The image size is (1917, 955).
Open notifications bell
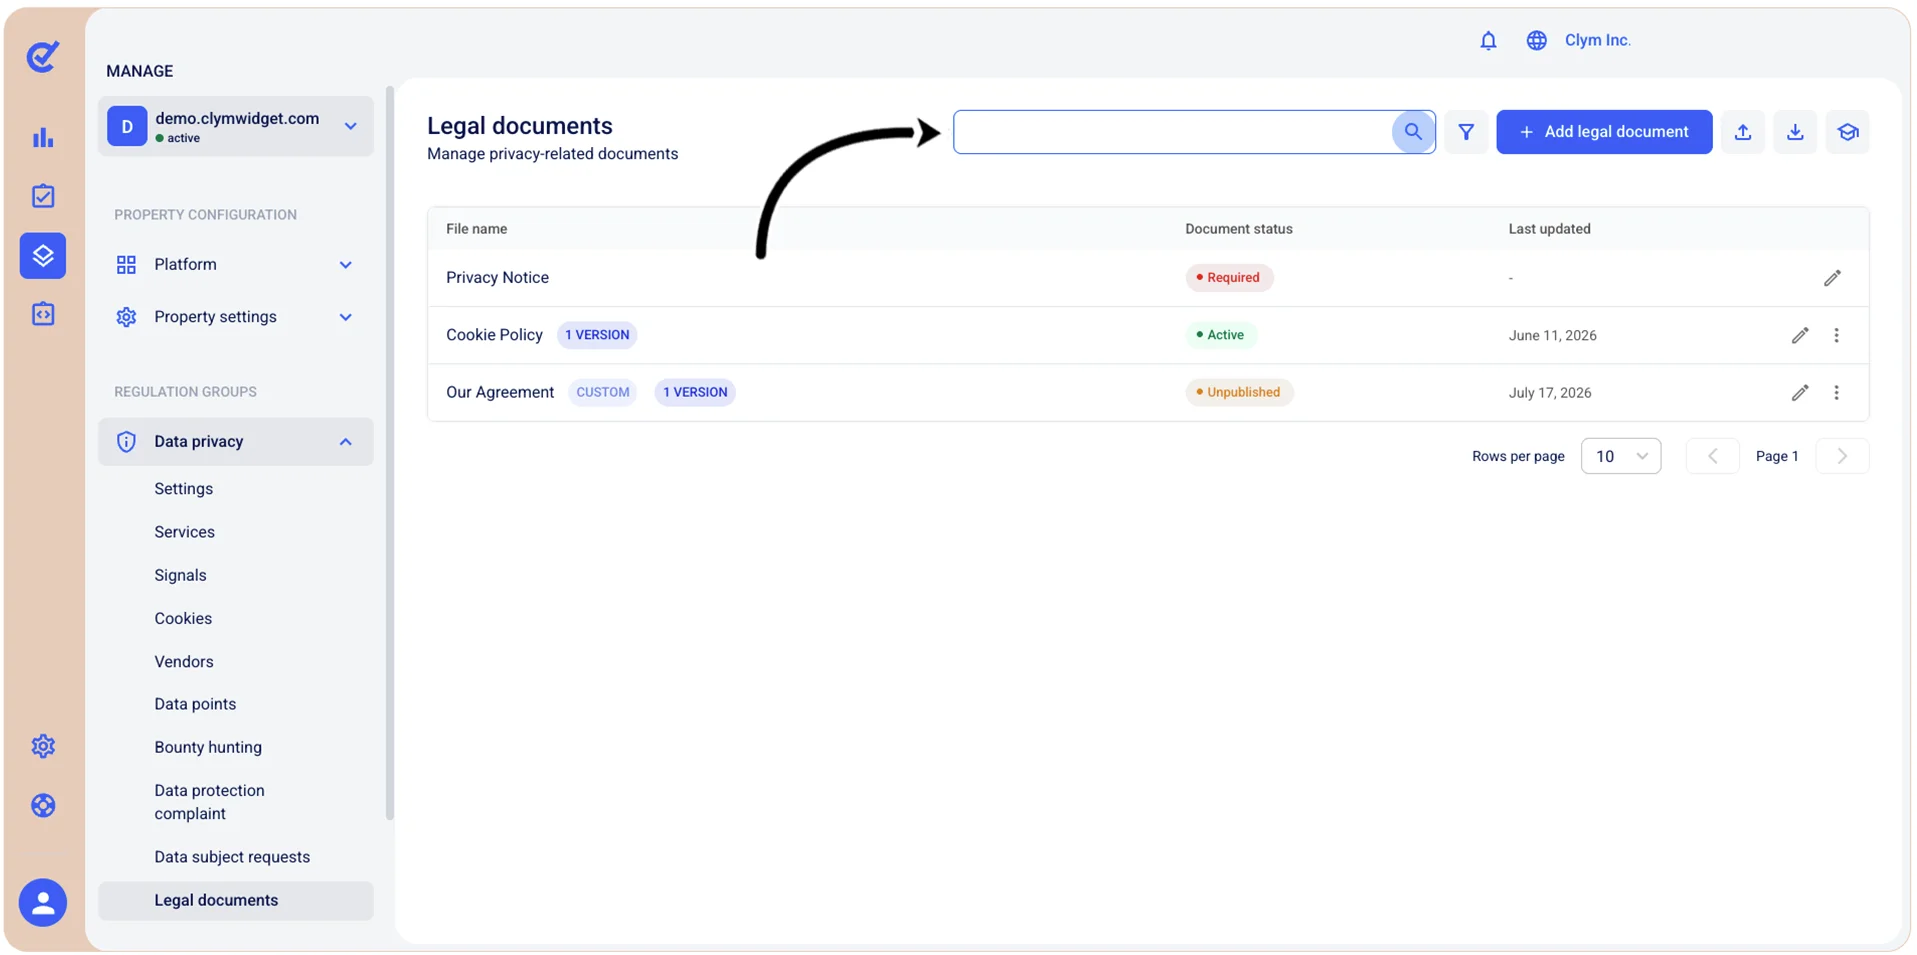point(1488,40)
